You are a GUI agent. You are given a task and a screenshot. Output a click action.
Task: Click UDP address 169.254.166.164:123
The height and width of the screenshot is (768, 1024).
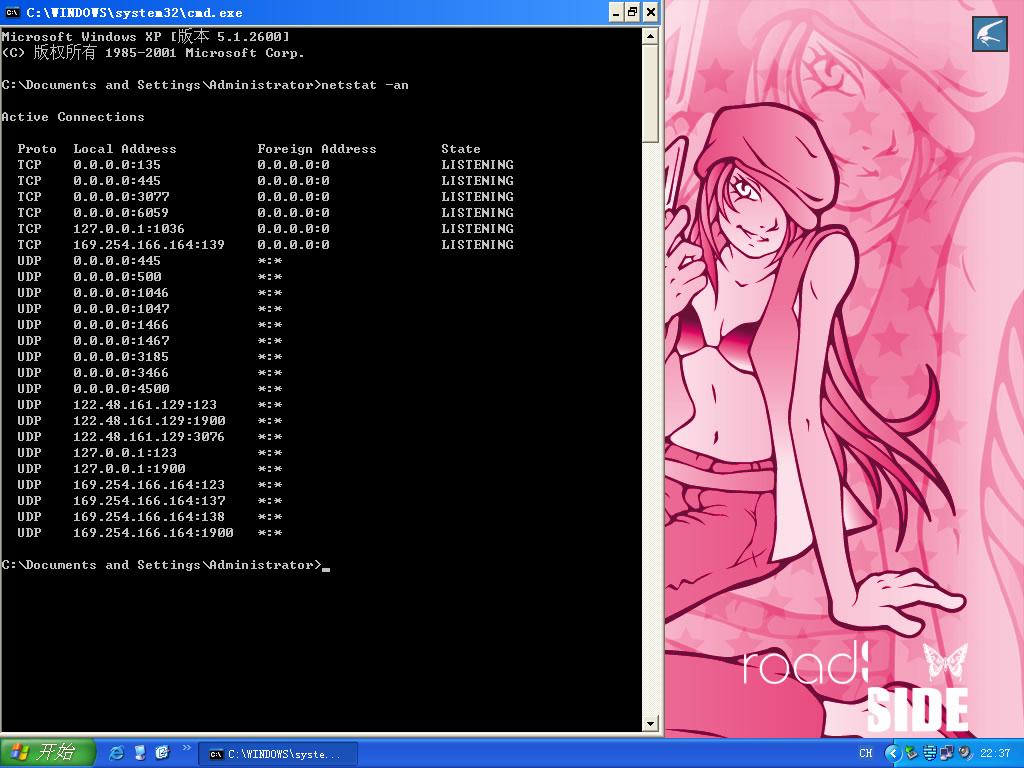click(149, 485)
